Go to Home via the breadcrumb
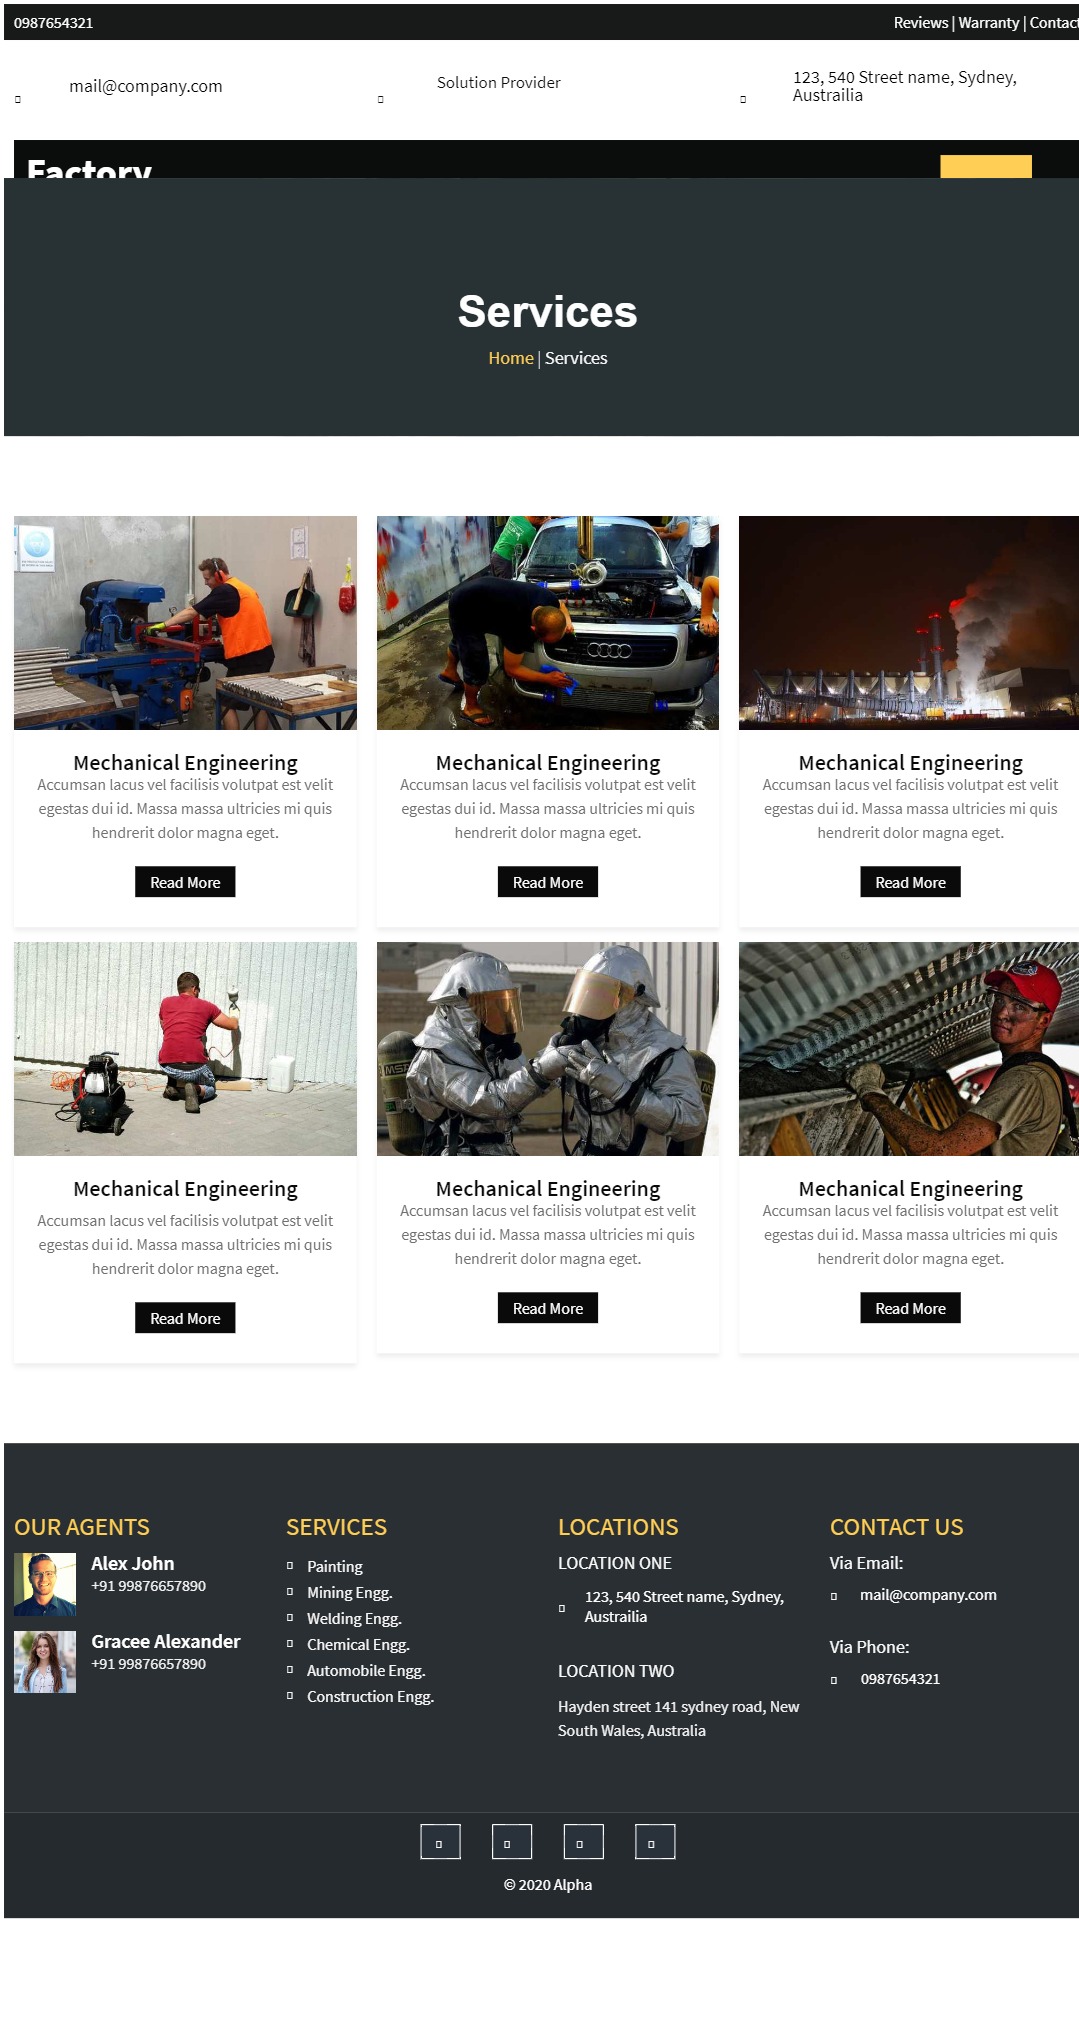This screenshot has height=2037, width=1079. click(511, 358)
